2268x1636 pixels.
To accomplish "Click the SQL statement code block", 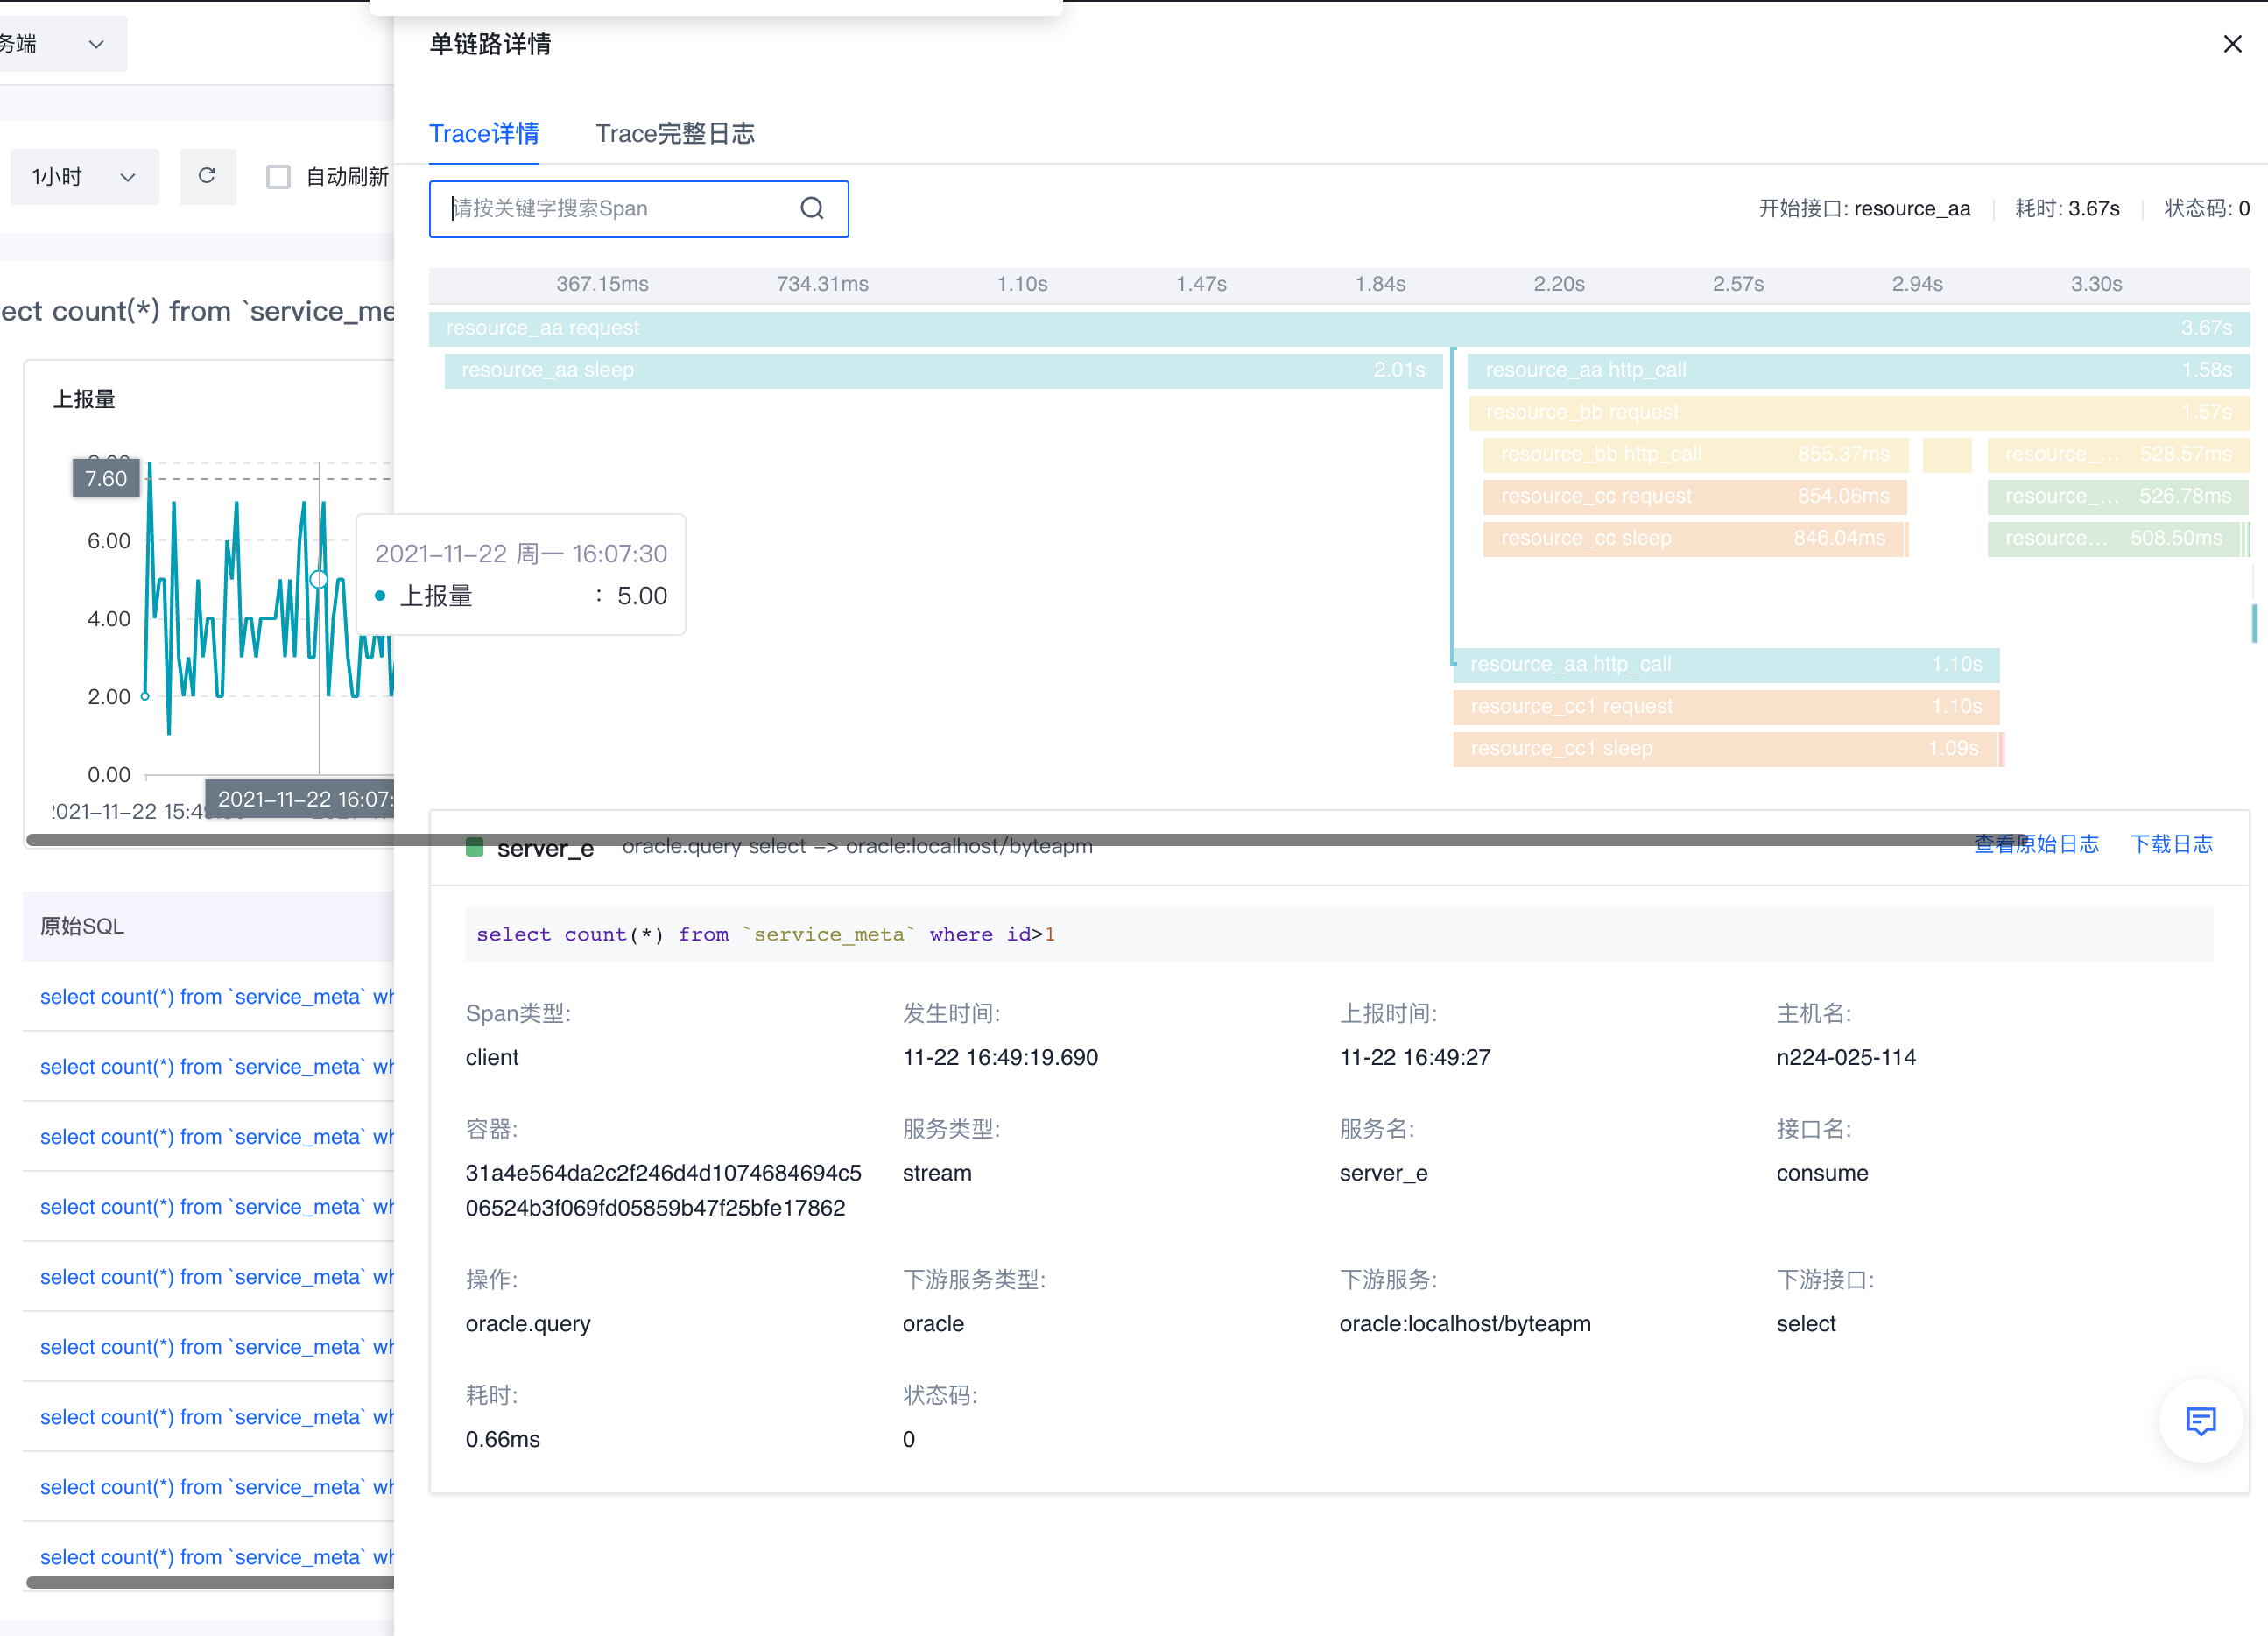I will [1339, 934].
